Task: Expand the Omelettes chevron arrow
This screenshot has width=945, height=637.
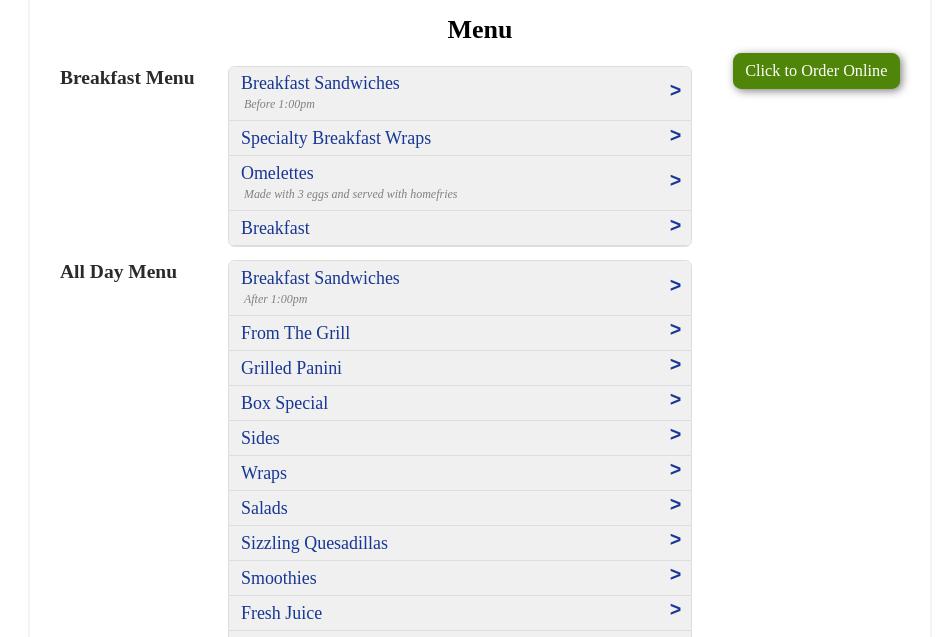Action: pos(675,181)
